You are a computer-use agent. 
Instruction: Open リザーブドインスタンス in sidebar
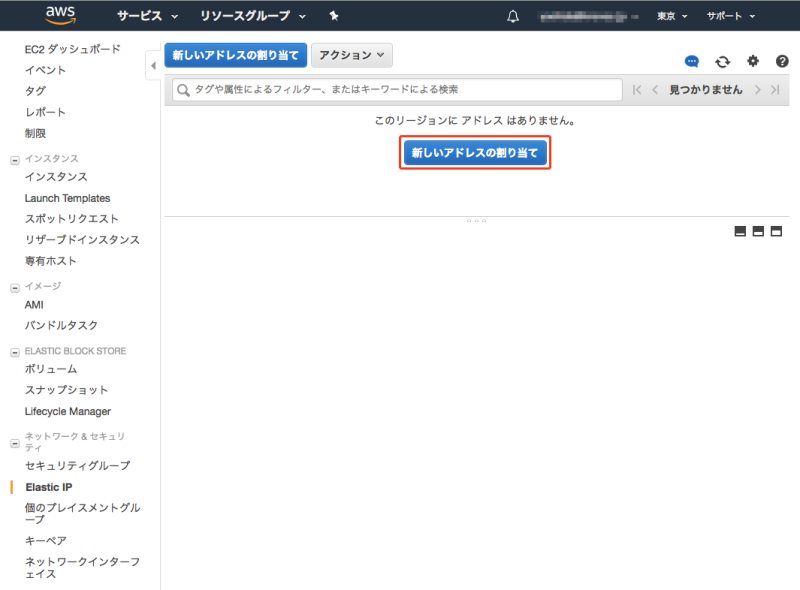pos(82,240)
